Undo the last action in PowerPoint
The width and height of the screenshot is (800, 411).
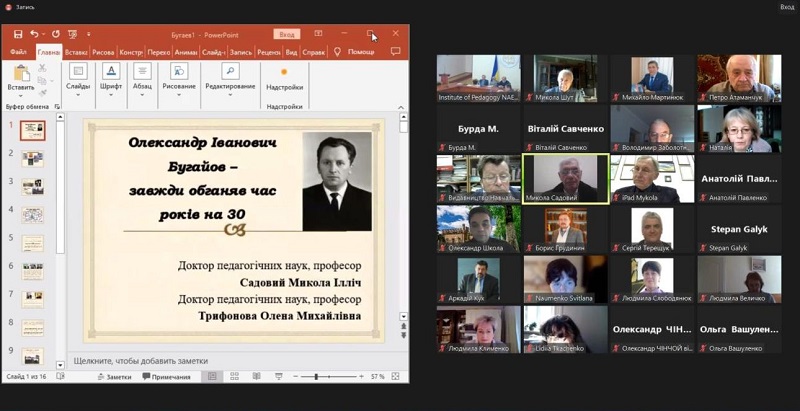point(34,34)
